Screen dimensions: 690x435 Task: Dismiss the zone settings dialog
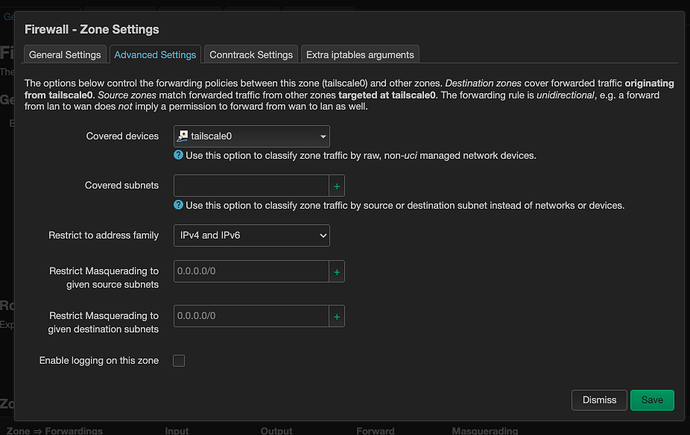tap(600, 400)
